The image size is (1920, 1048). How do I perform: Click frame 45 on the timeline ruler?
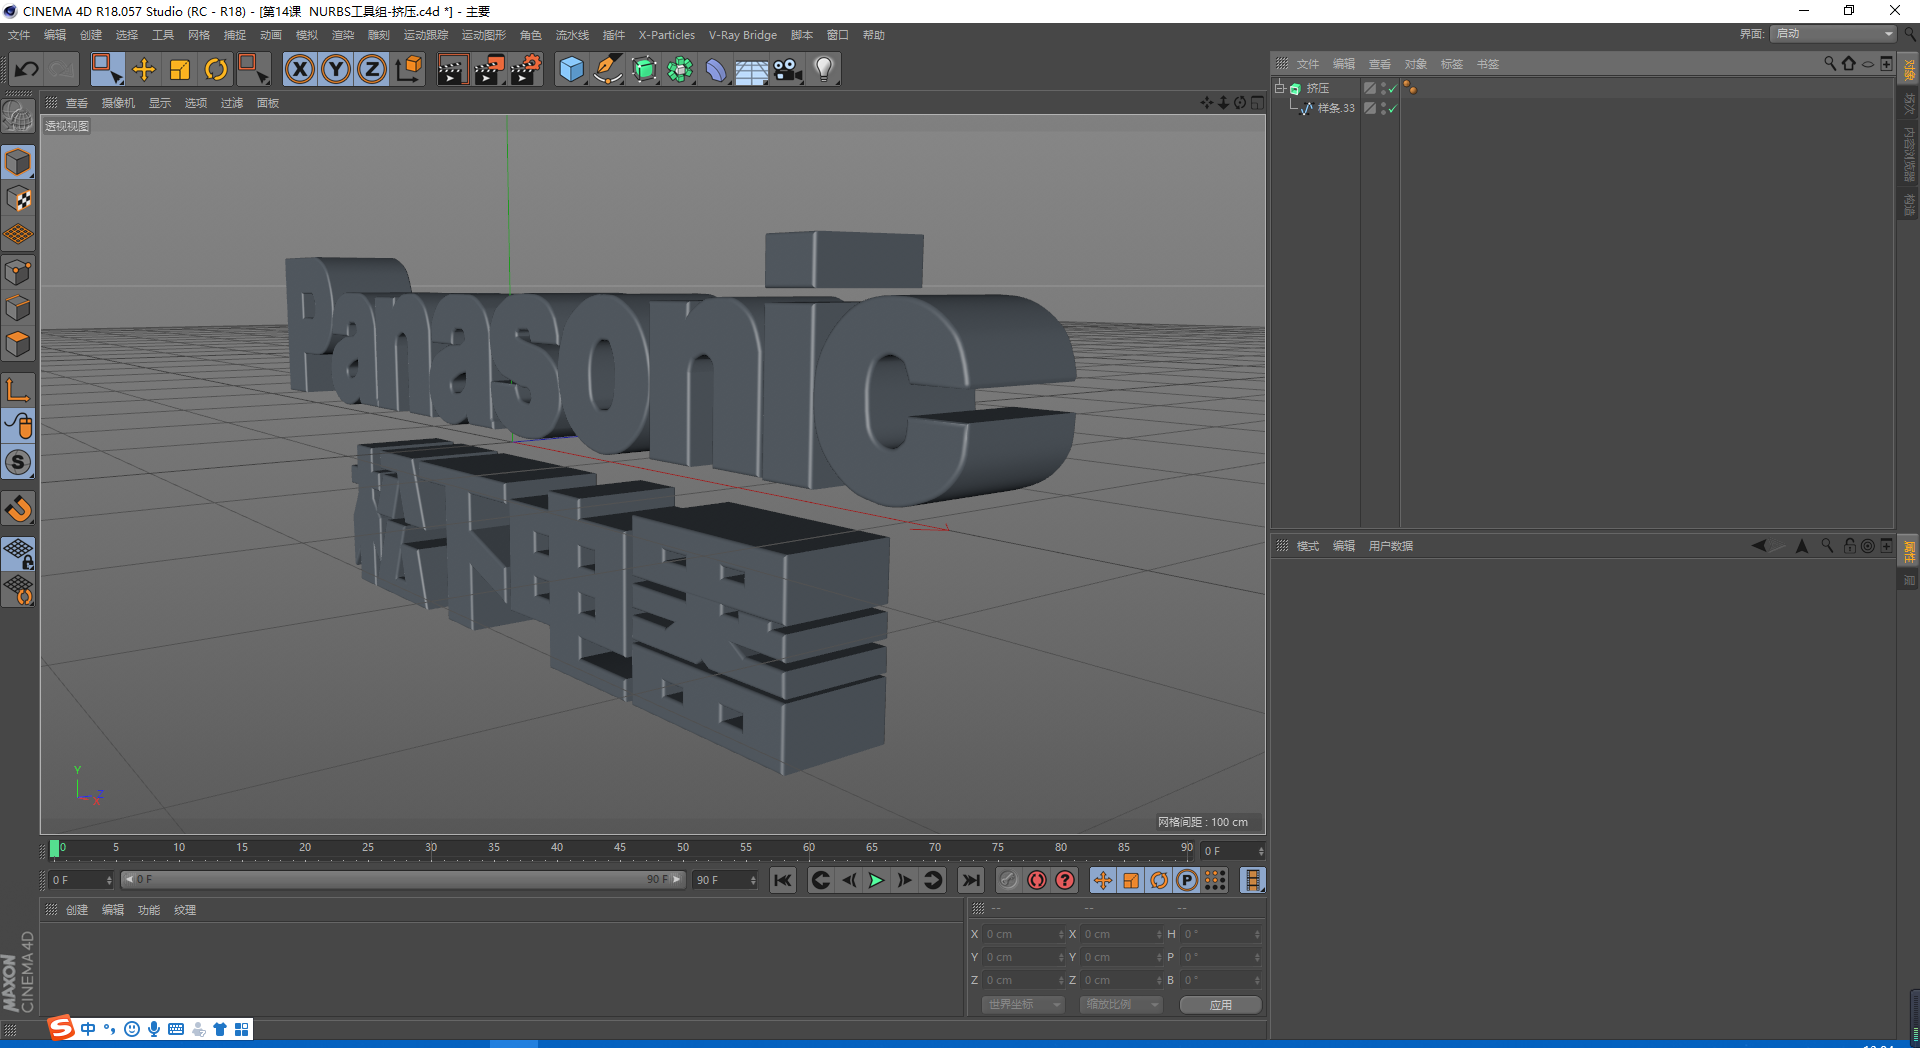coord(620,850)
